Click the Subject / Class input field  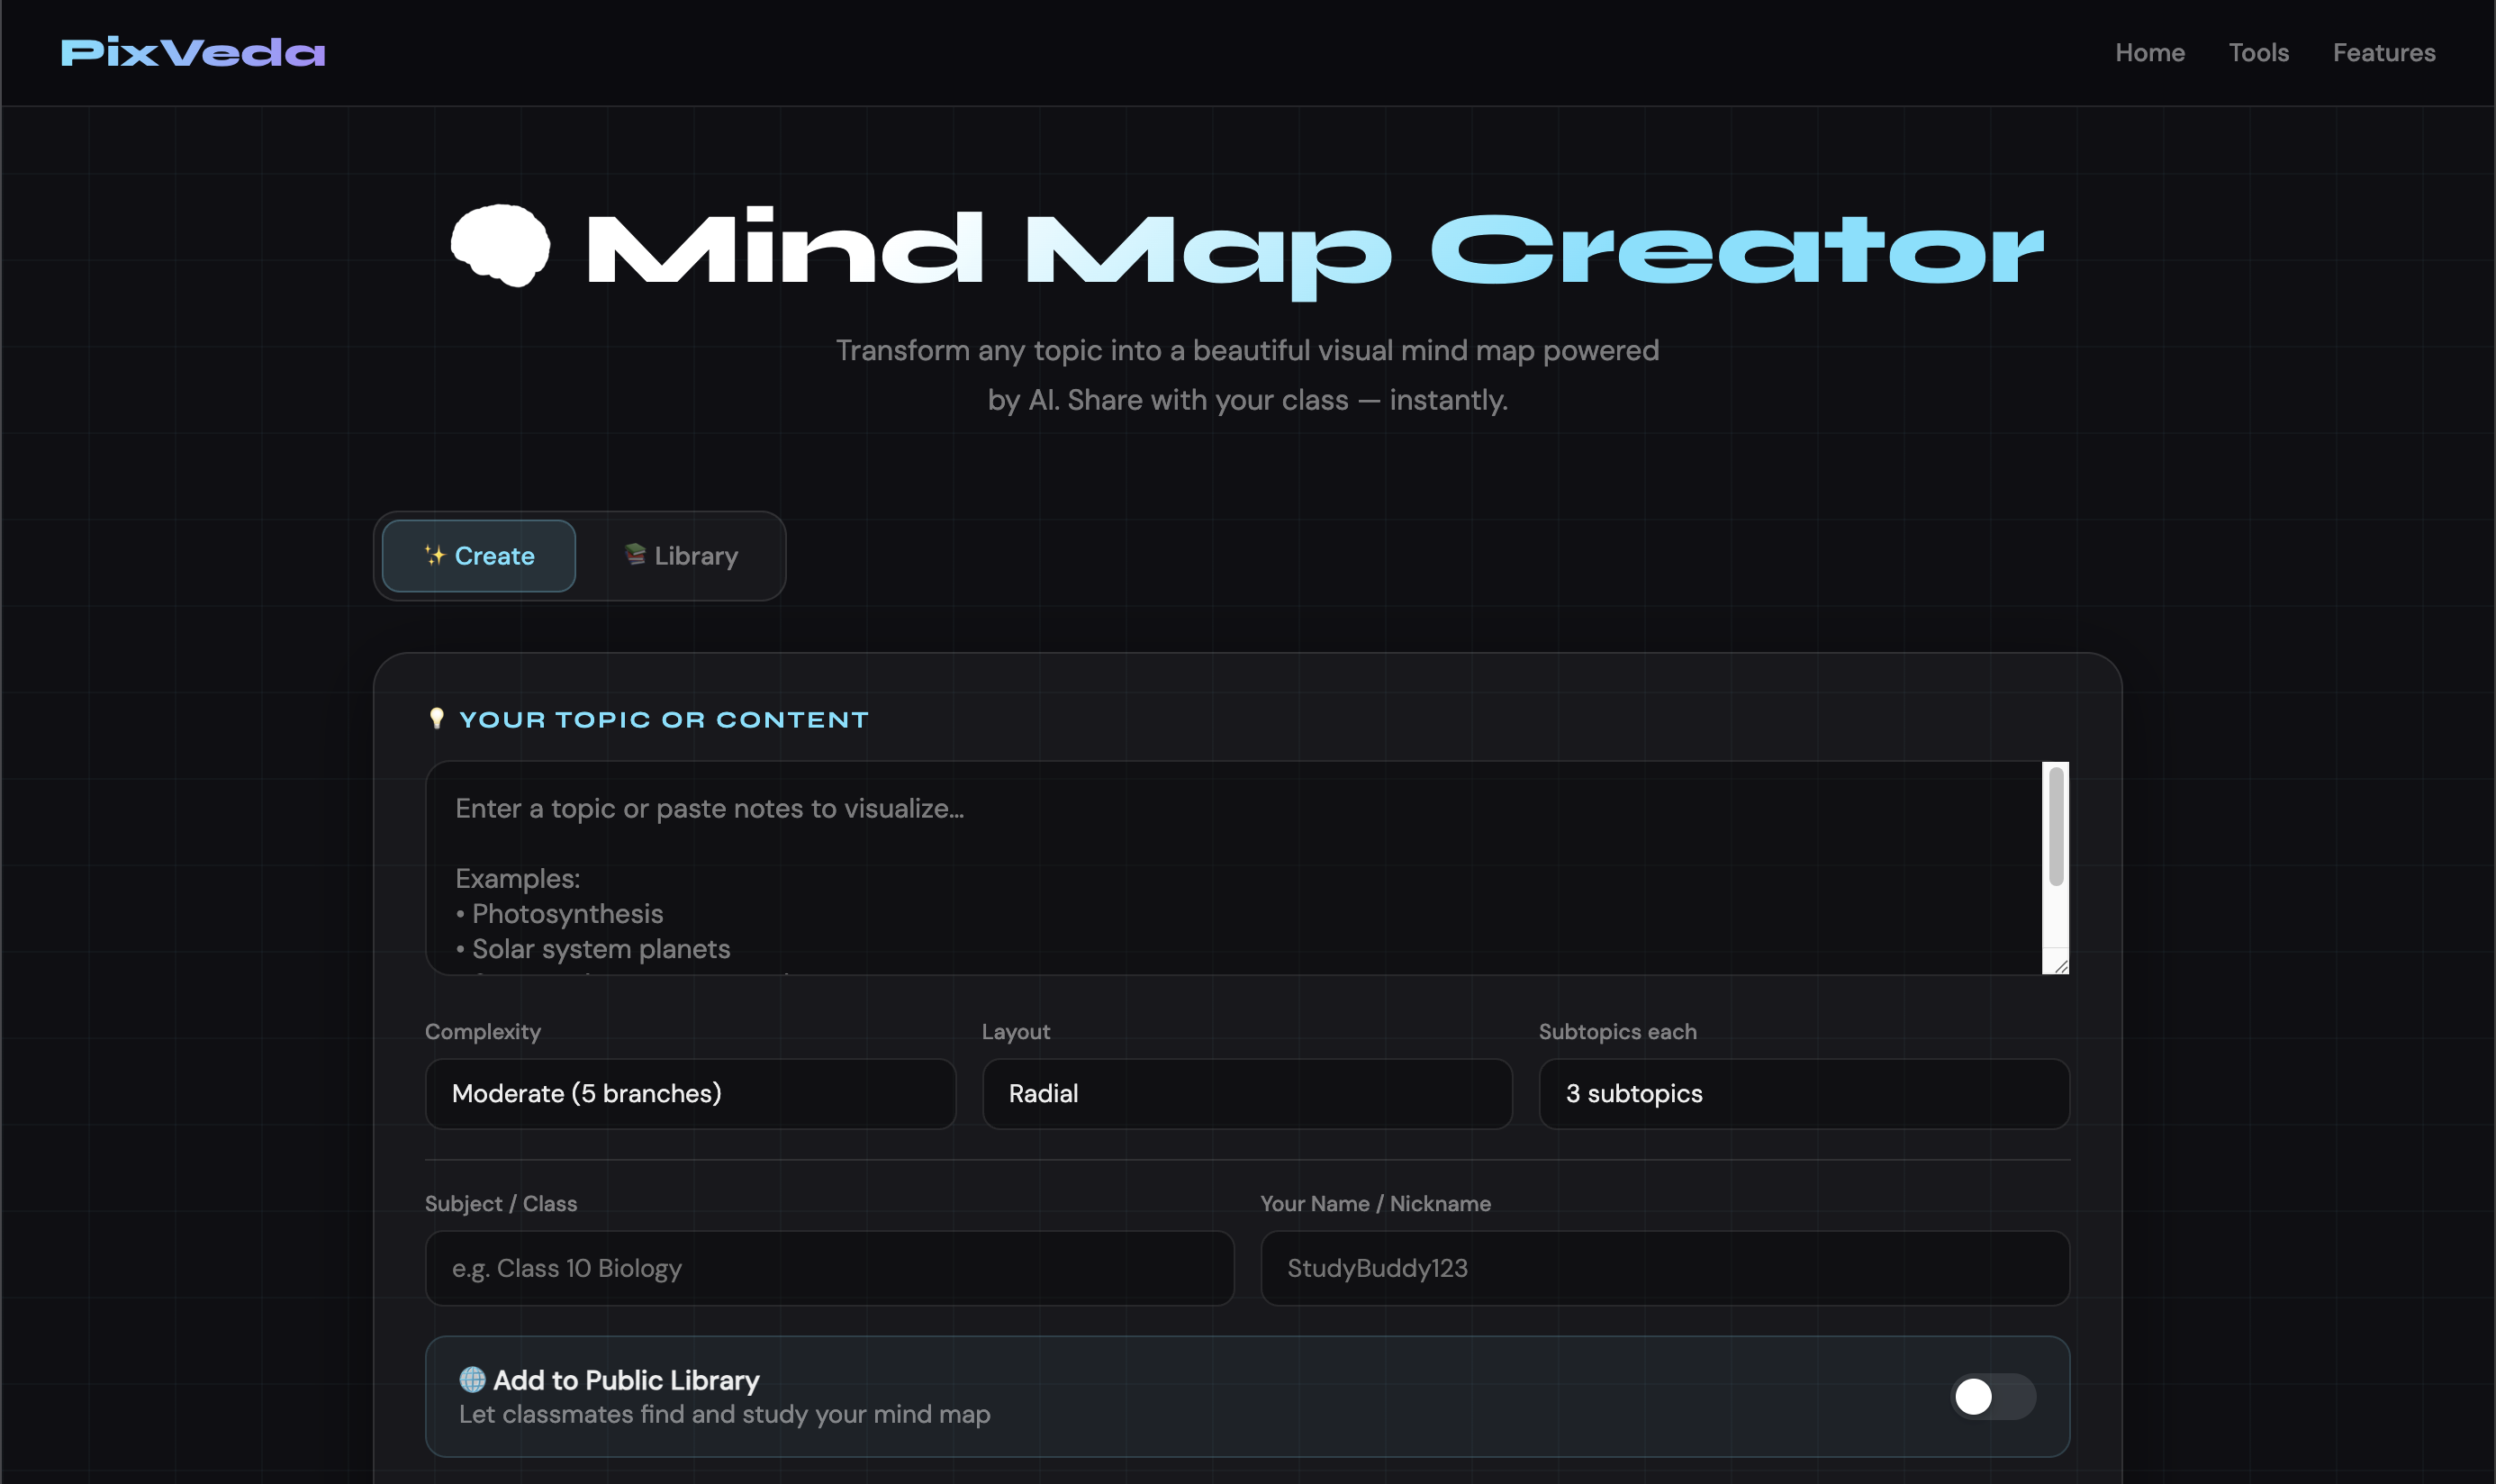[x=830, y=1267]
